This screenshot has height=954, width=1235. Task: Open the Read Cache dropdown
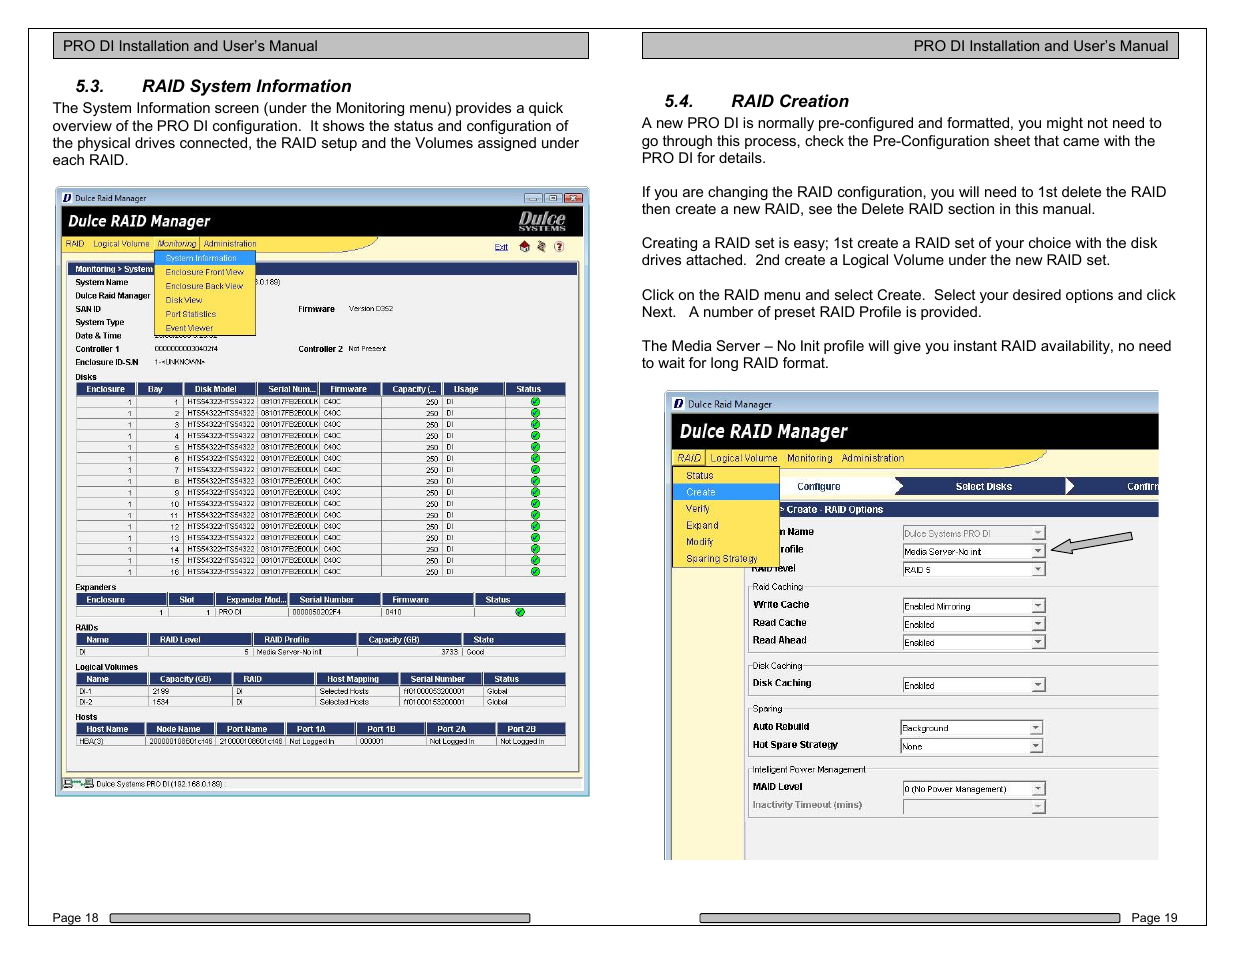[x=974, y=624]
